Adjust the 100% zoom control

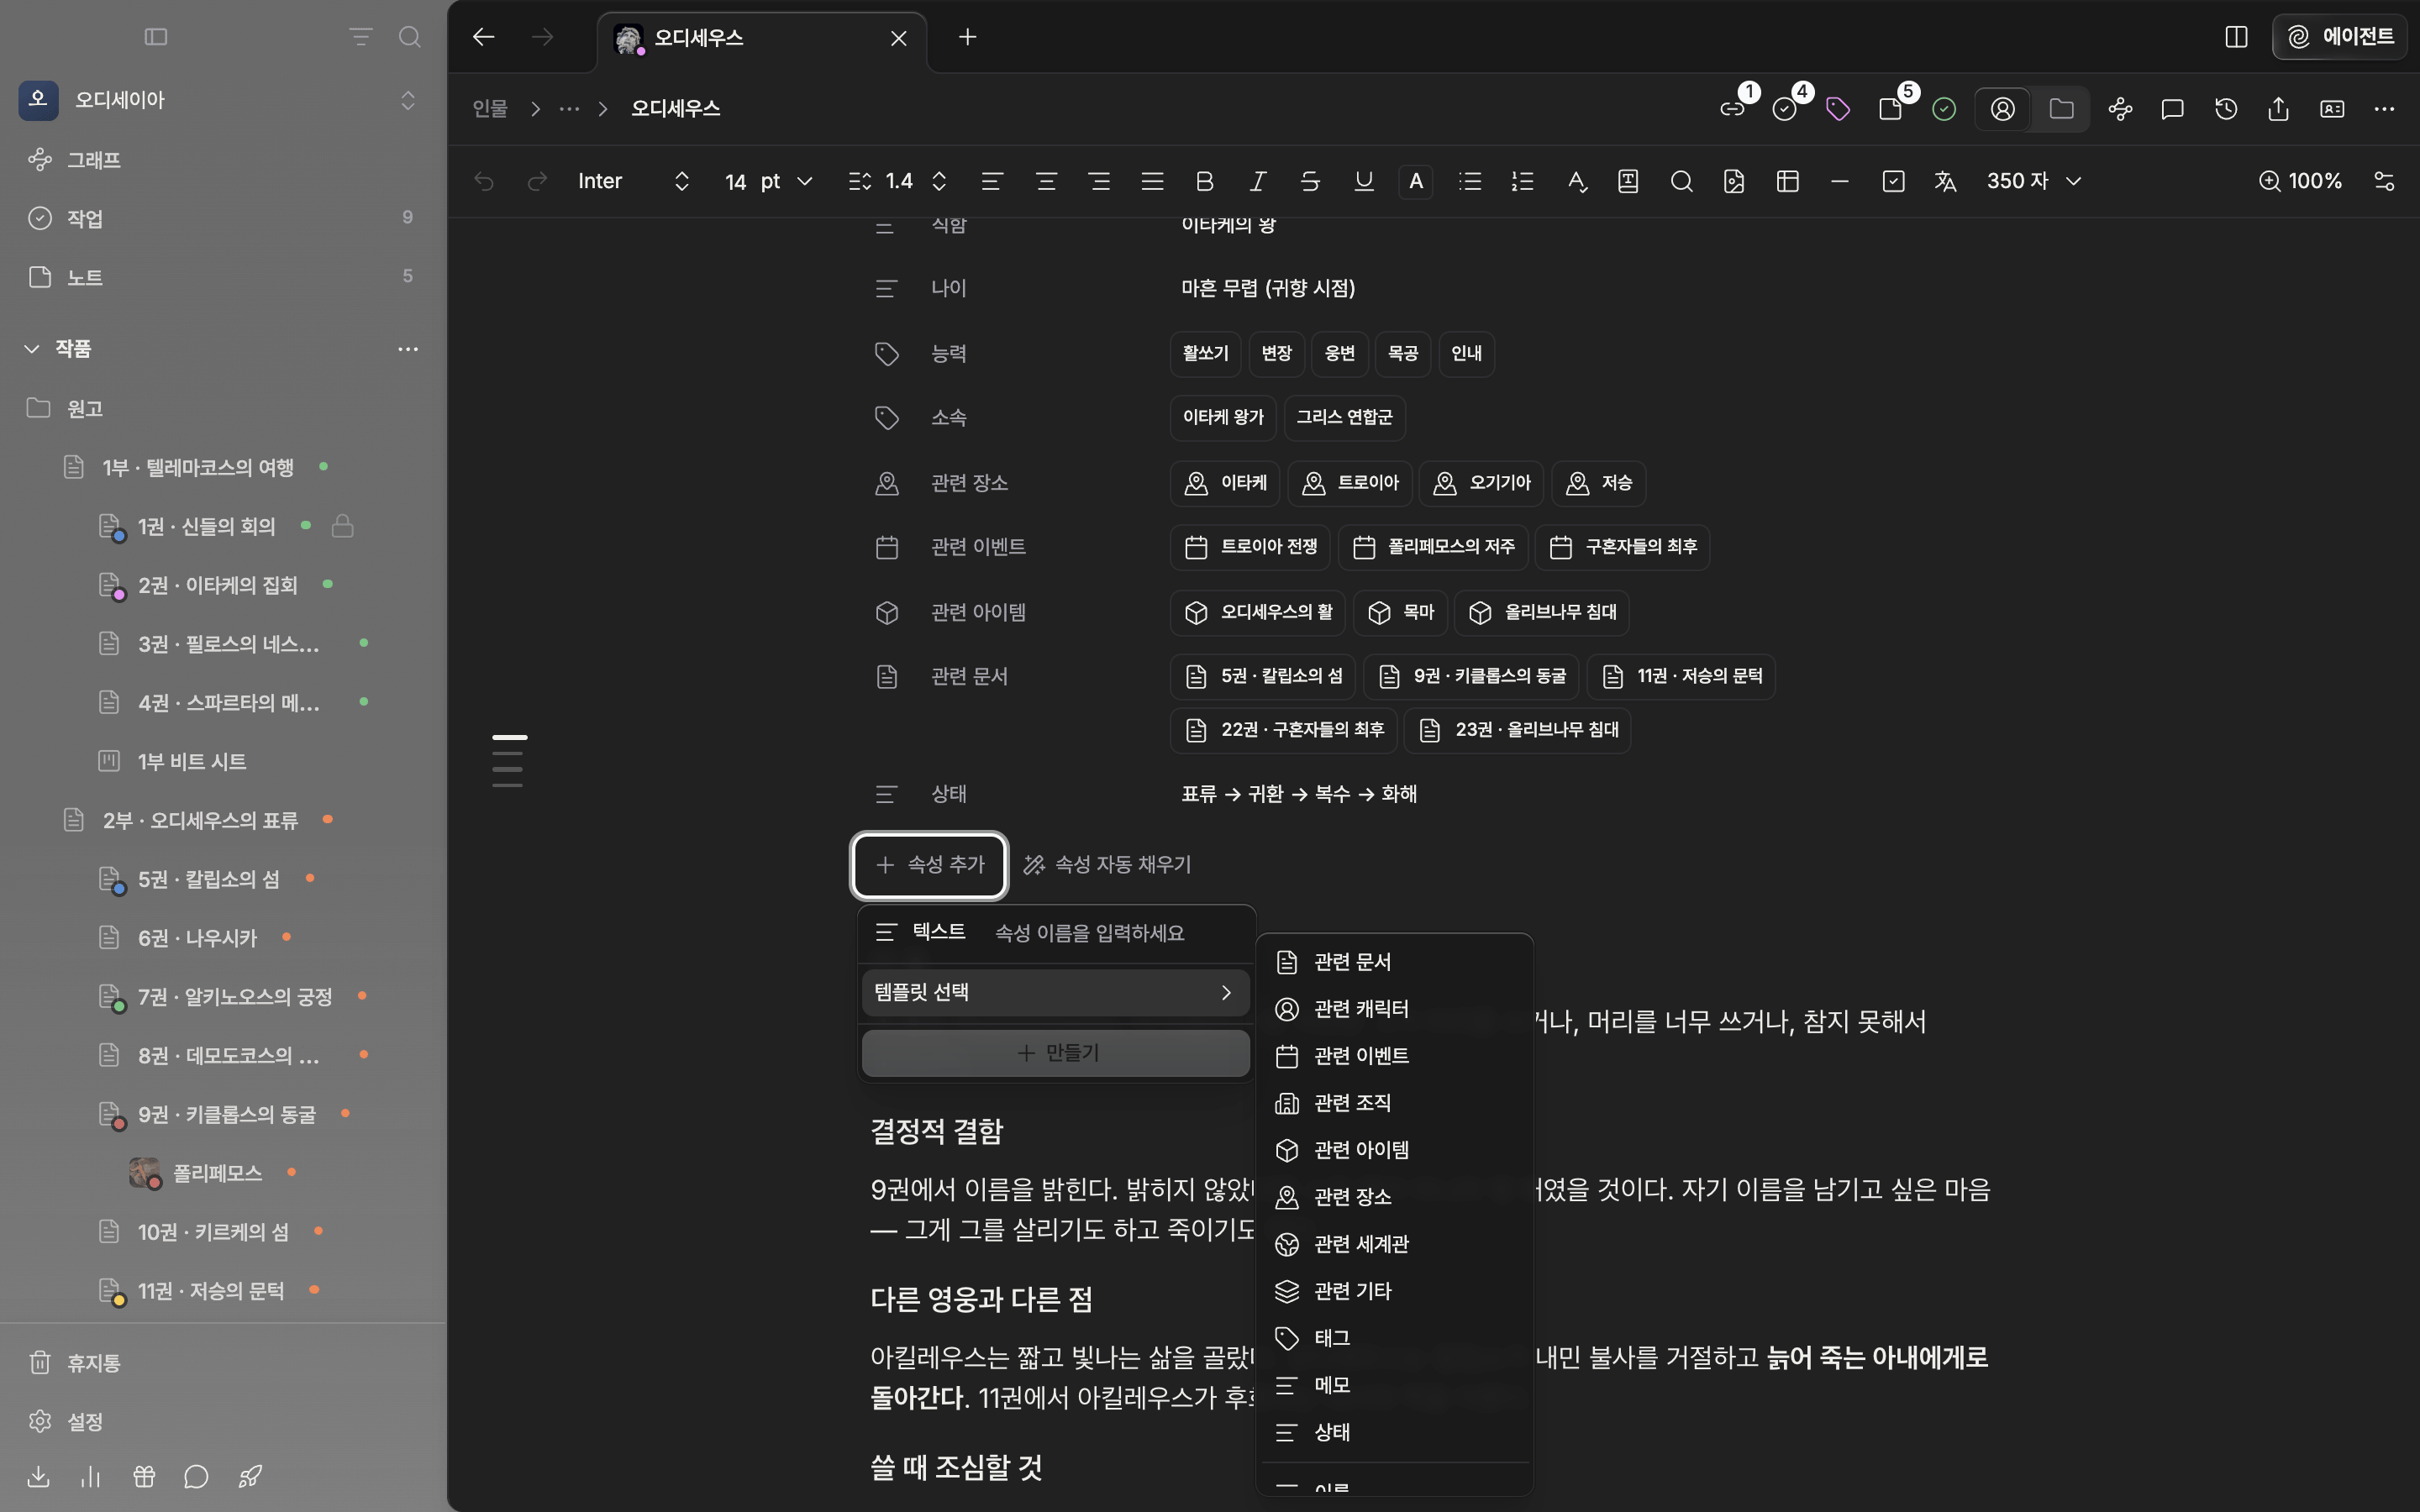coord(2300,181)
